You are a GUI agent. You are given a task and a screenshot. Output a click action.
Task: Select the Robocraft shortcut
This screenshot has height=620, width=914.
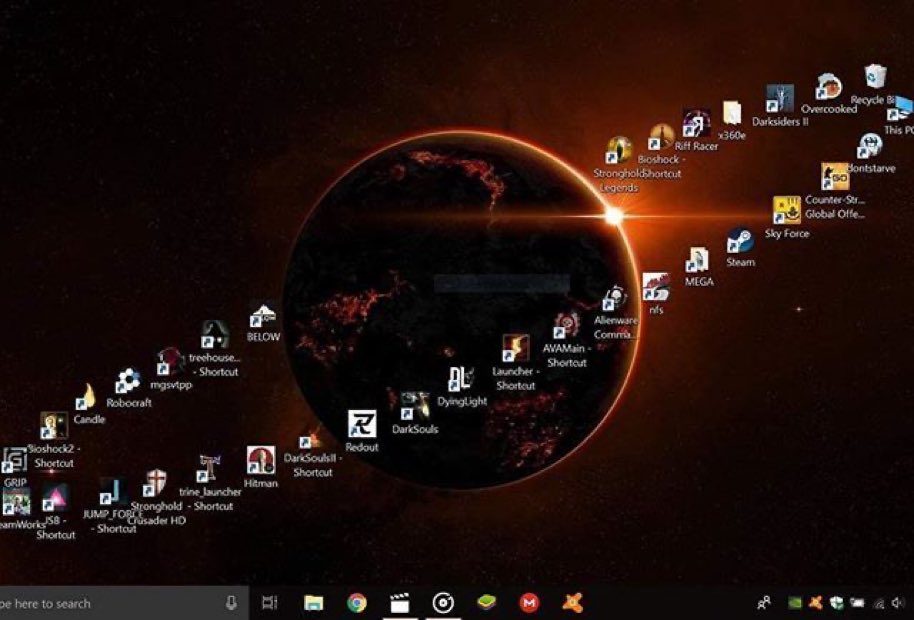(127, 381)
